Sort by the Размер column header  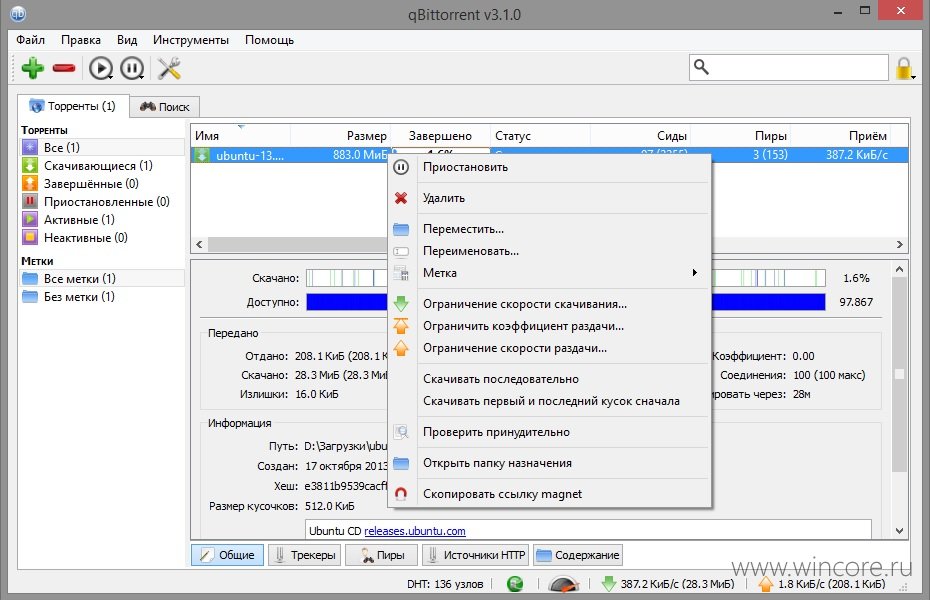340,136
